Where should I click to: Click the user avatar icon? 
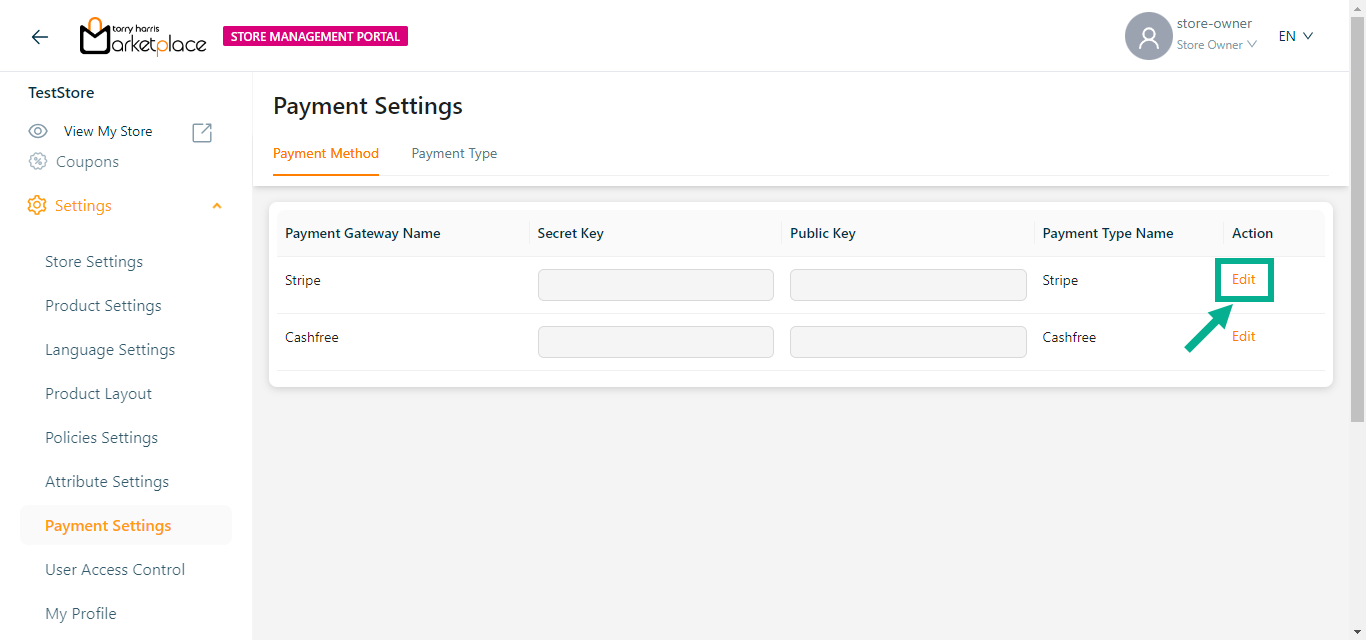1148,37
